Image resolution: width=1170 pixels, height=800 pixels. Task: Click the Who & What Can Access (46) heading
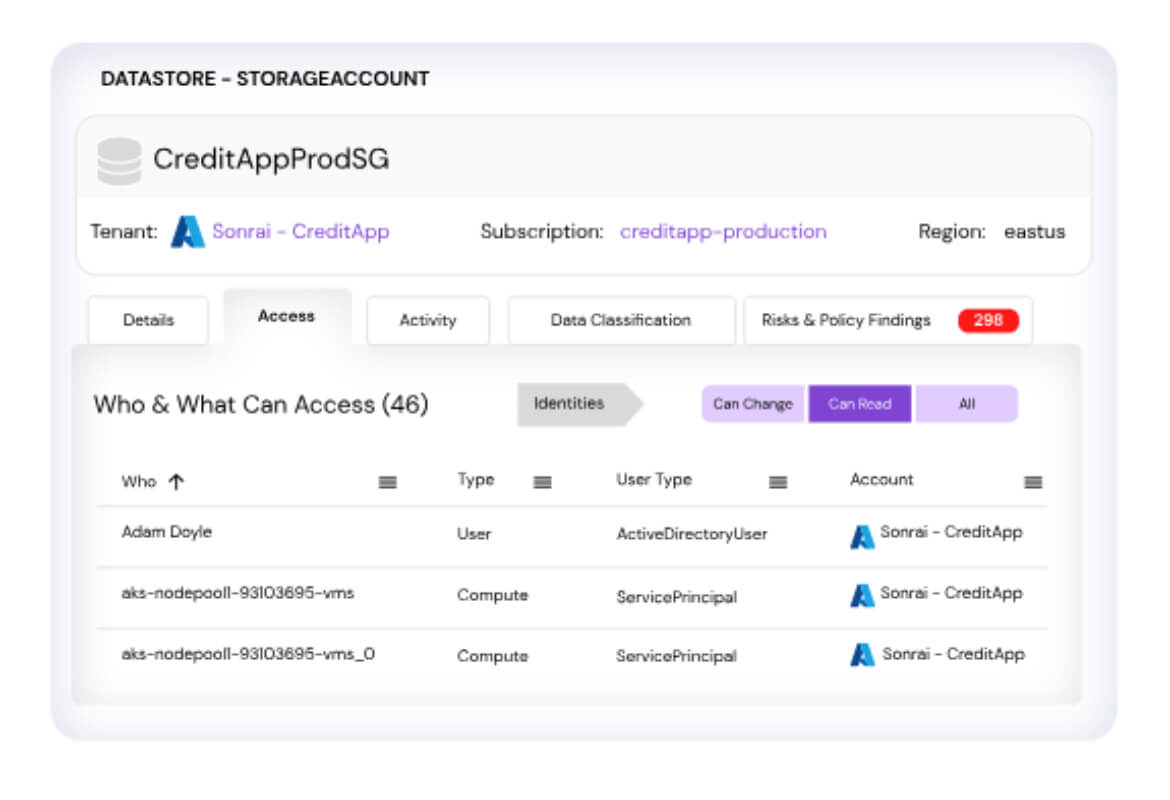click(x=261, y=404)
